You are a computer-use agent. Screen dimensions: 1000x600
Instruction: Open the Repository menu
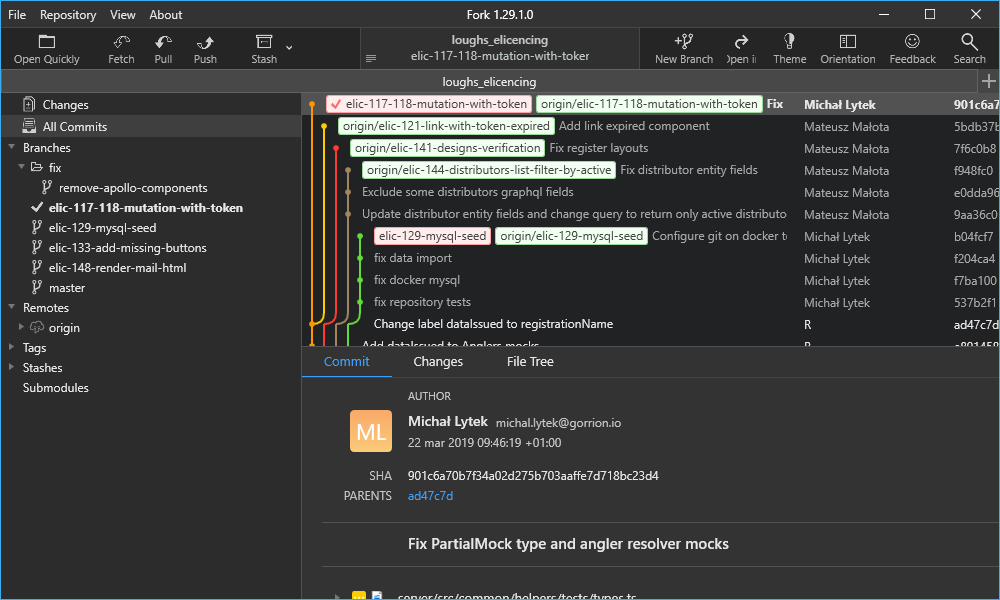pos(67,14)
